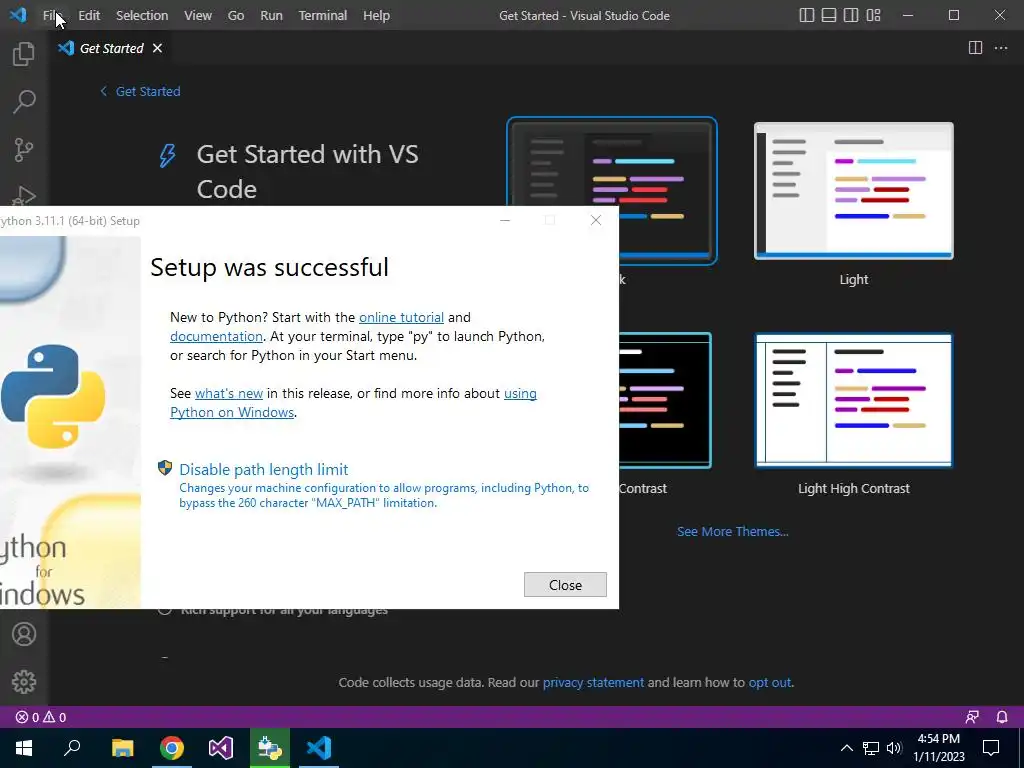
Task: Select the Light theme thumbnail
Action: (854, 191)
